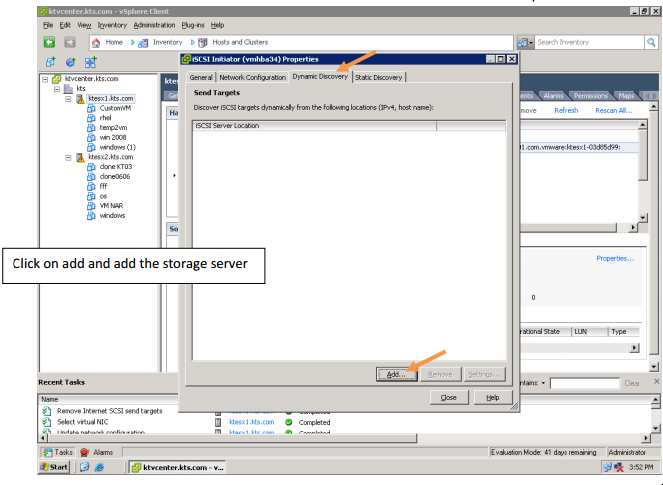Click the magnifier search button
The height and width of the screenshot is (485, 663).
click(651, 42)
